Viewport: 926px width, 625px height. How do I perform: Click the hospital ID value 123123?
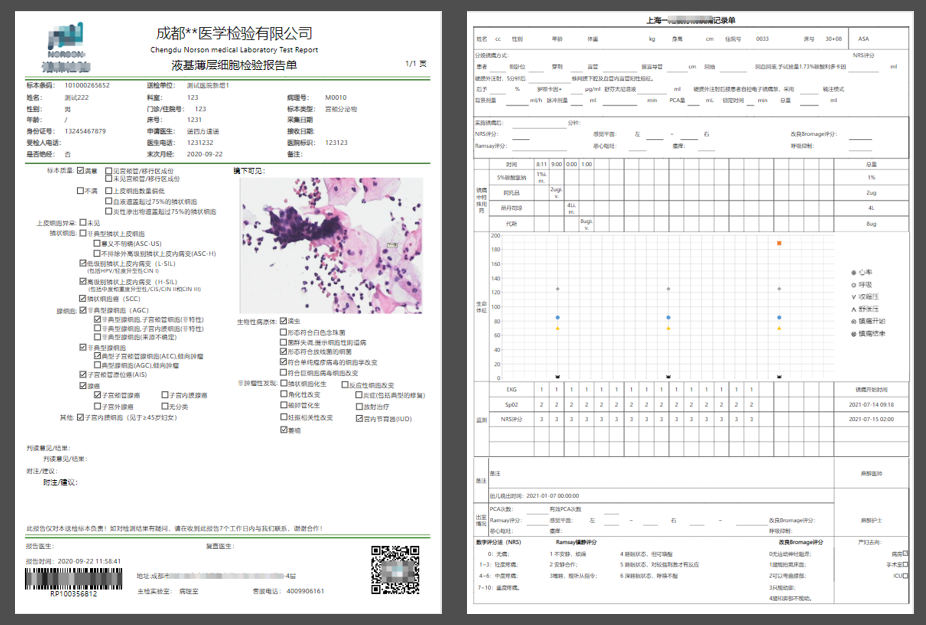[336, 143]
